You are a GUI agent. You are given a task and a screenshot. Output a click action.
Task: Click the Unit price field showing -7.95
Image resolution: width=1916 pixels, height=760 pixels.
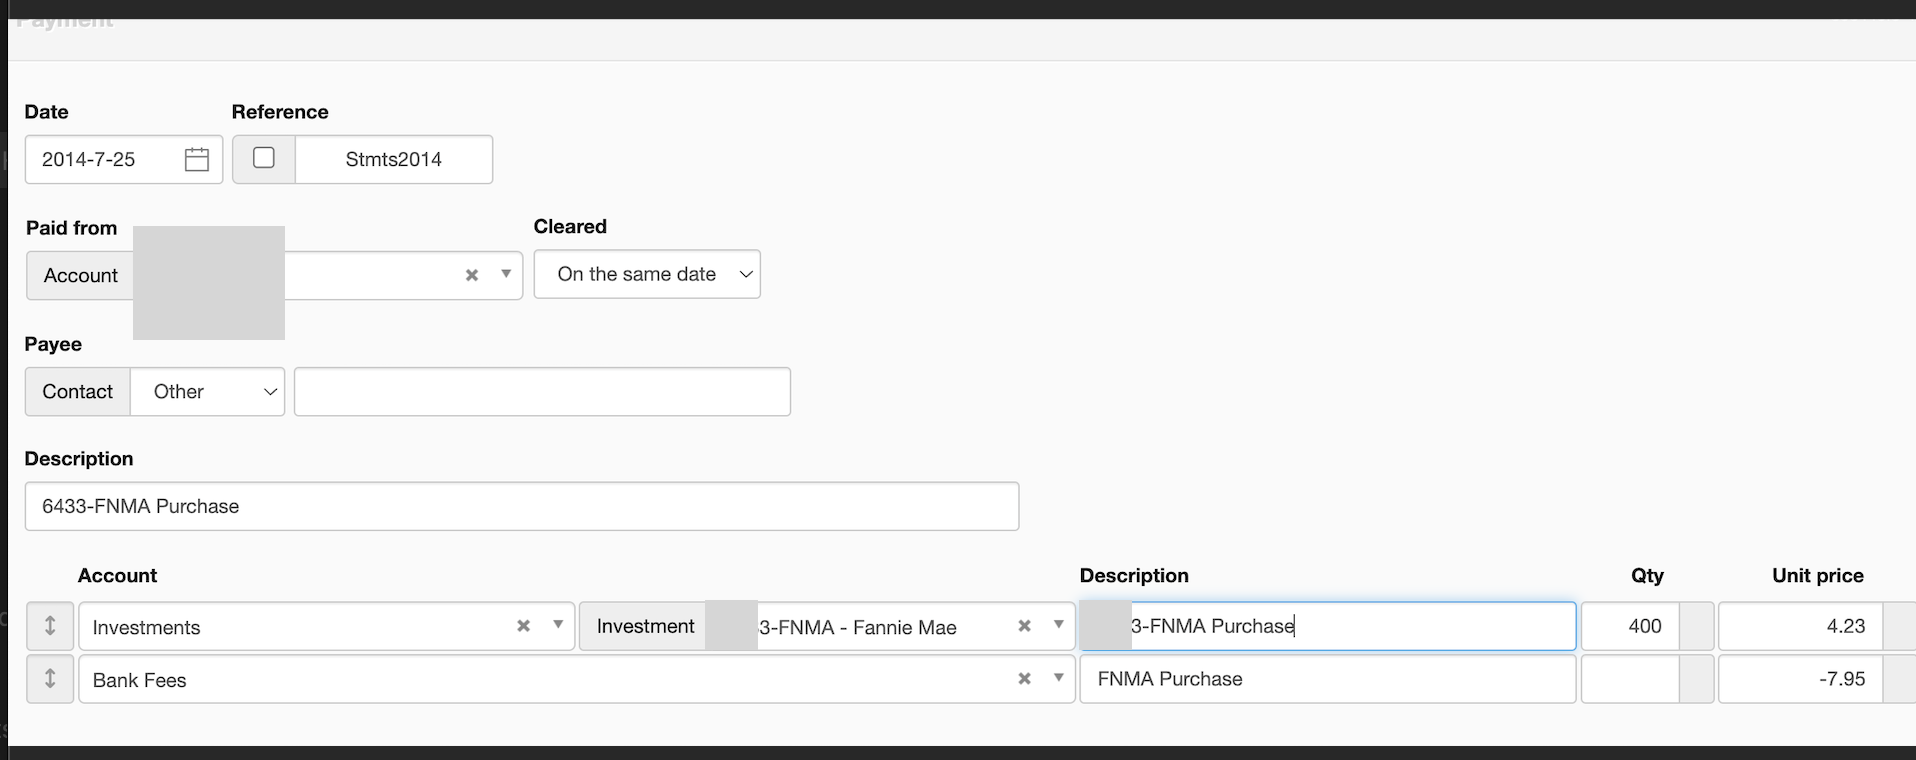pos(1800,679)
